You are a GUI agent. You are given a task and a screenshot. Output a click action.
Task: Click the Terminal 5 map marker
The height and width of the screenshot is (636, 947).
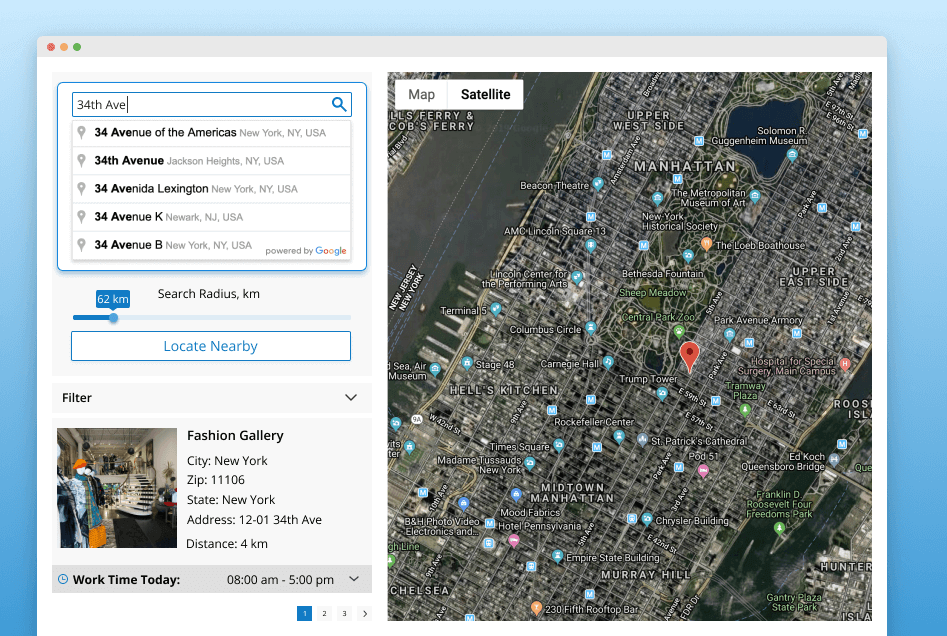(x=495, y=309)
